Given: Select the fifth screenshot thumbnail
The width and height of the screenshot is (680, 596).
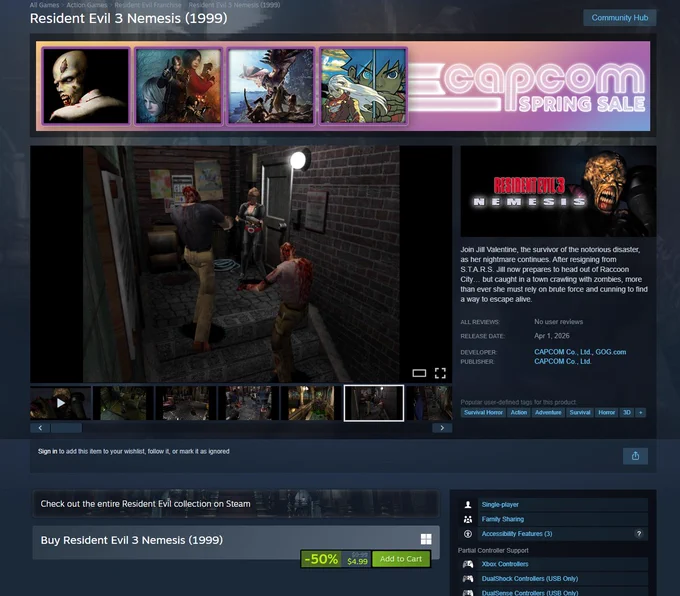Looking at the screenshot, I should [x=311, y=403].
